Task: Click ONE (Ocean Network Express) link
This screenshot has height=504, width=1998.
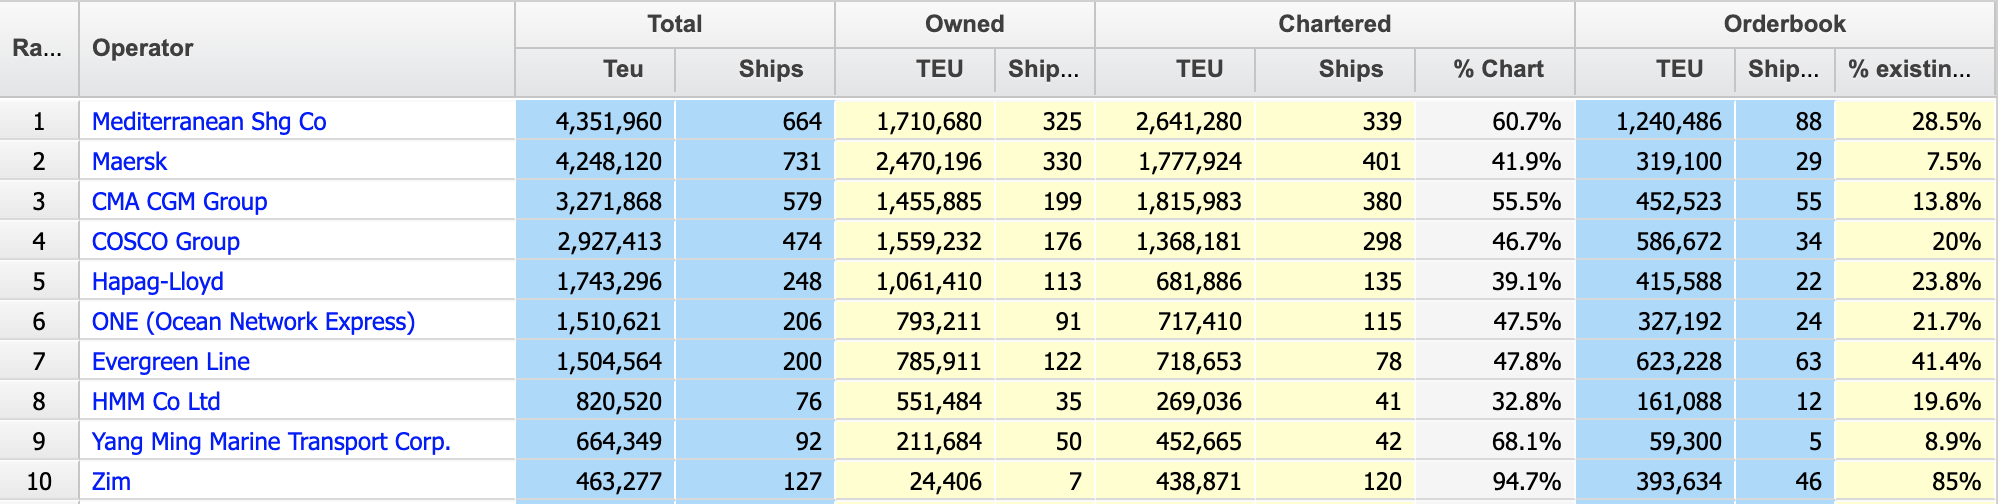Action: click(x=253, y=322)
